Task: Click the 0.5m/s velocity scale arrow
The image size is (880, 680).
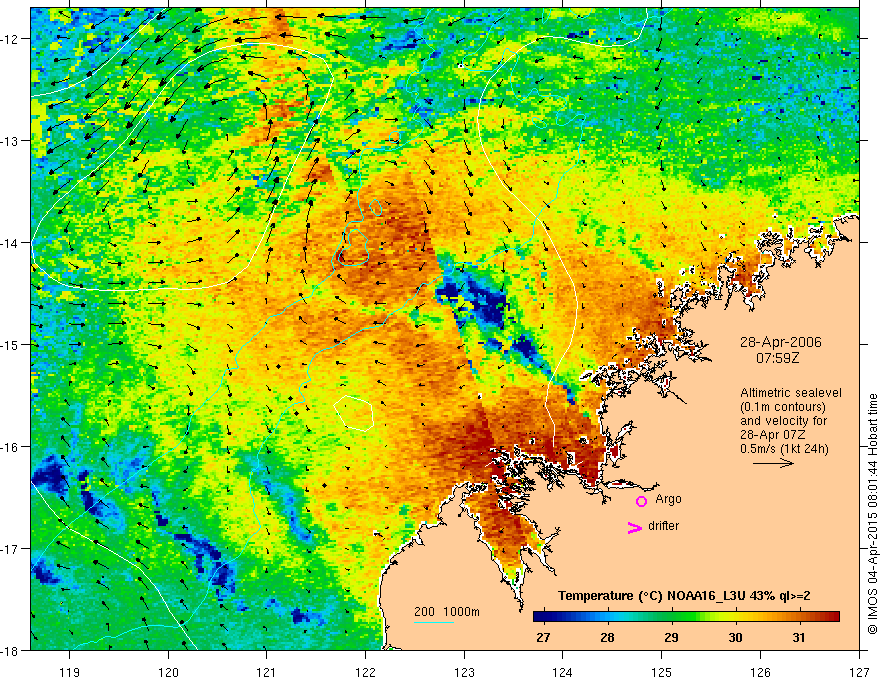Action: (773, 463)
